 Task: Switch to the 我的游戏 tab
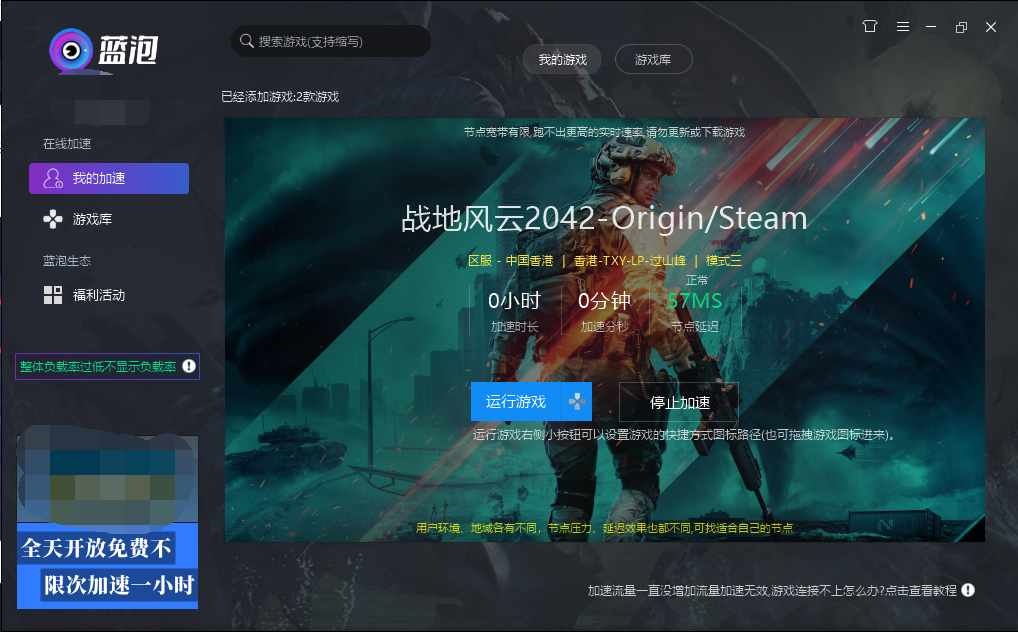coord(562,60)
